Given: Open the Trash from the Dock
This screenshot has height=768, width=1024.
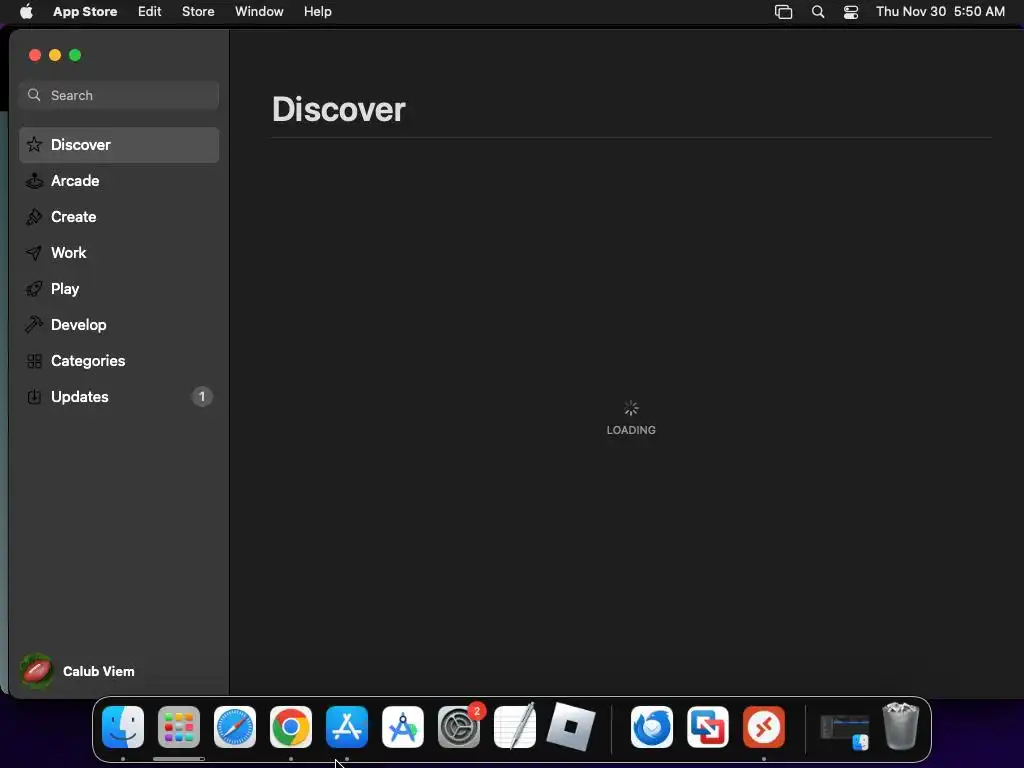Looking at the screenshot, I should (901, 726).
